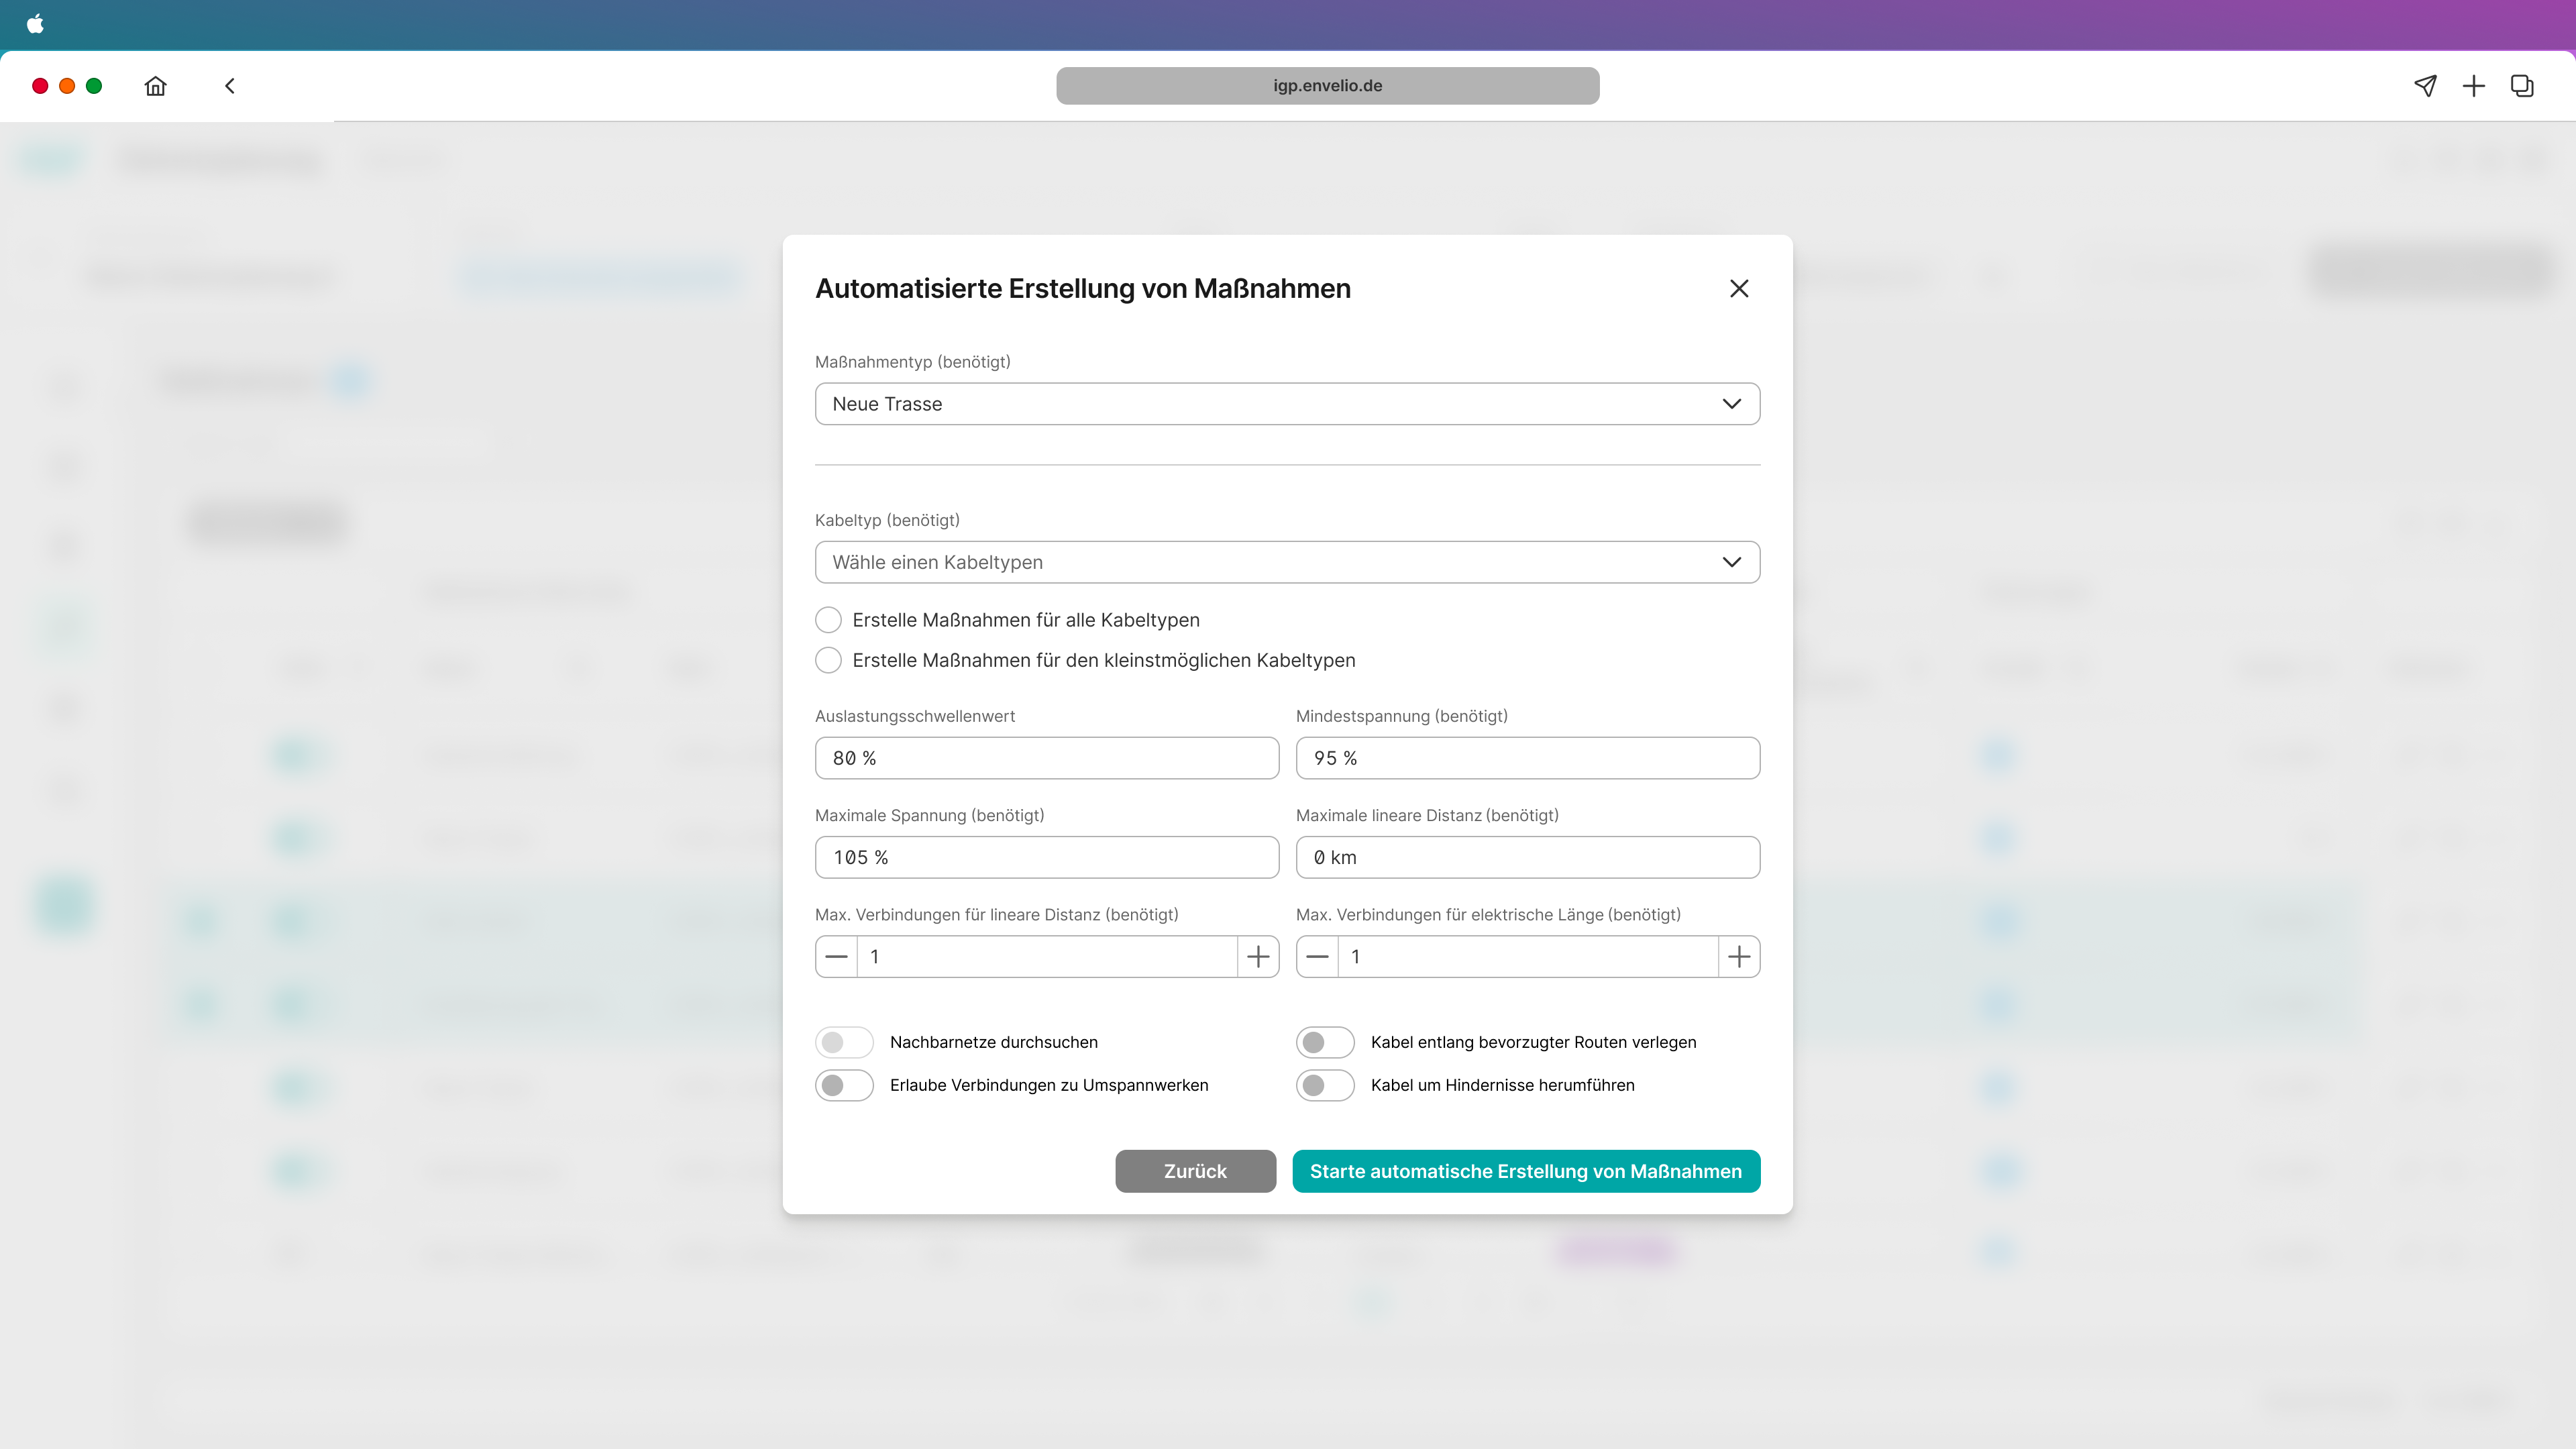Click the tab overview icon
The image size is (2576, 1449).
pos(2522,86)
